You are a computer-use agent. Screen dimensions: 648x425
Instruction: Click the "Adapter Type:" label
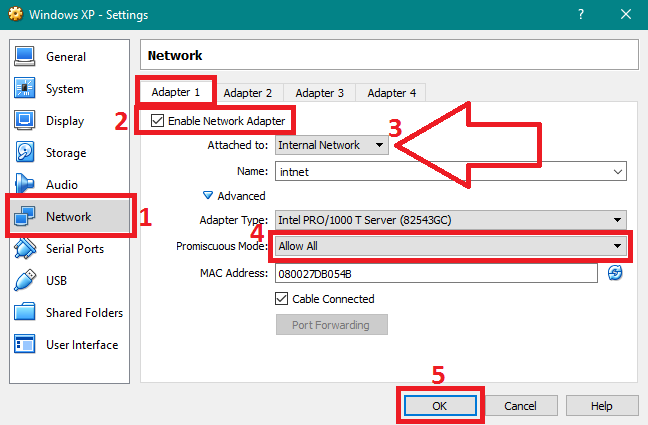point(233,220)
